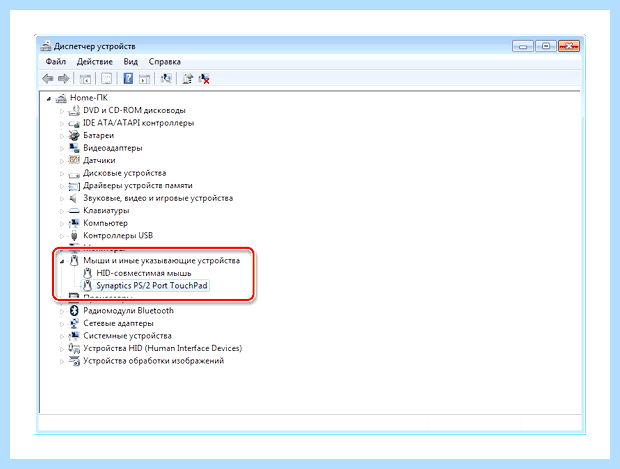
Task: Select Звуковые, видео и игровые устройства
Action: tap(158, 198)
